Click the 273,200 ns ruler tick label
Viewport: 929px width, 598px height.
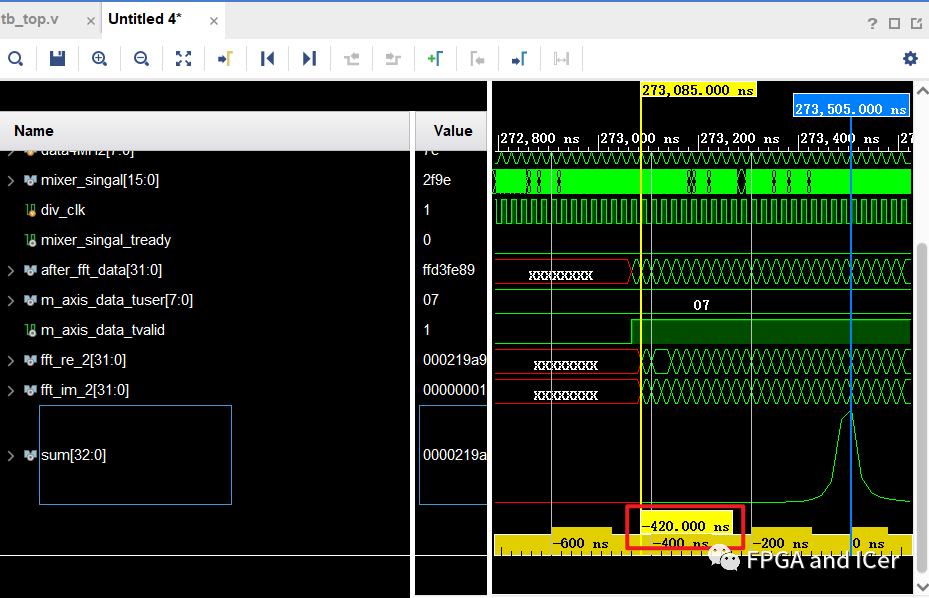point(739,139)
